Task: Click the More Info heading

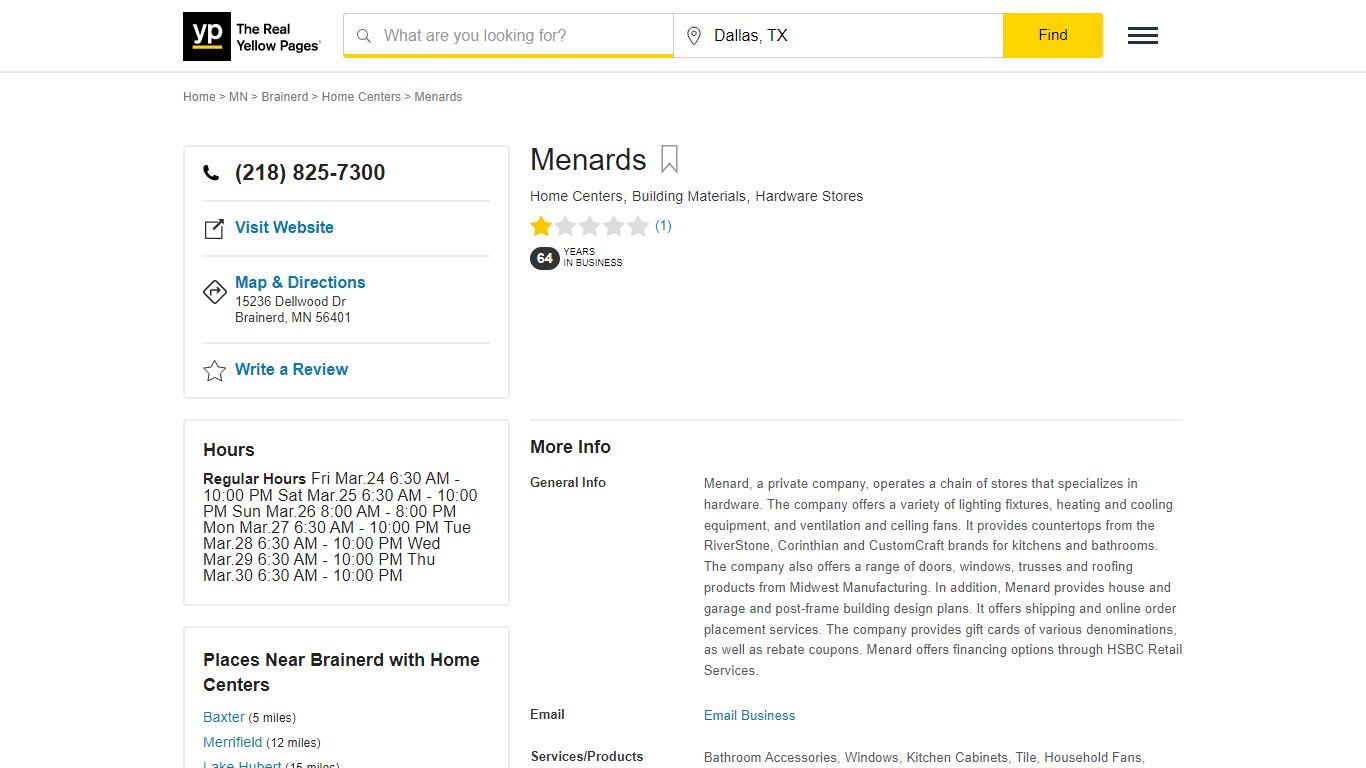Action: pos(570,447)
